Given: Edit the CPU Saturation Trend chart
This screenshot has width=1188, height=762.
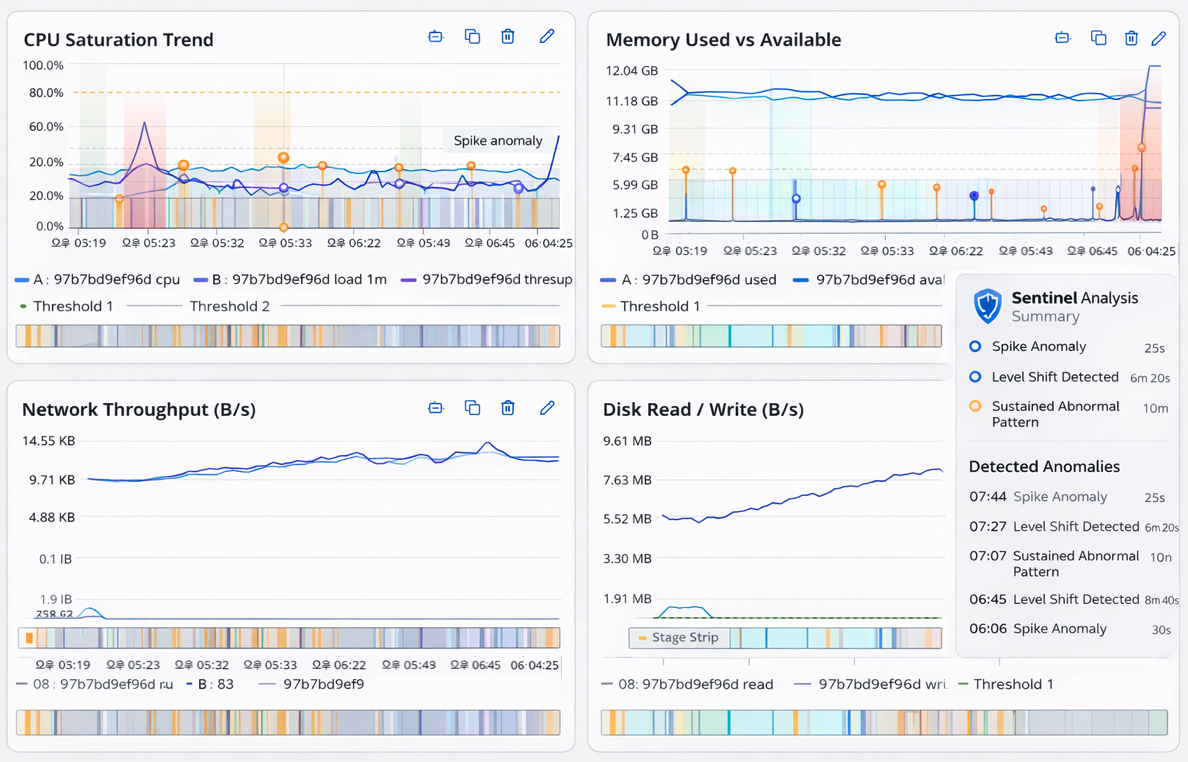Looking at the screenshot, I should point(547,36).
